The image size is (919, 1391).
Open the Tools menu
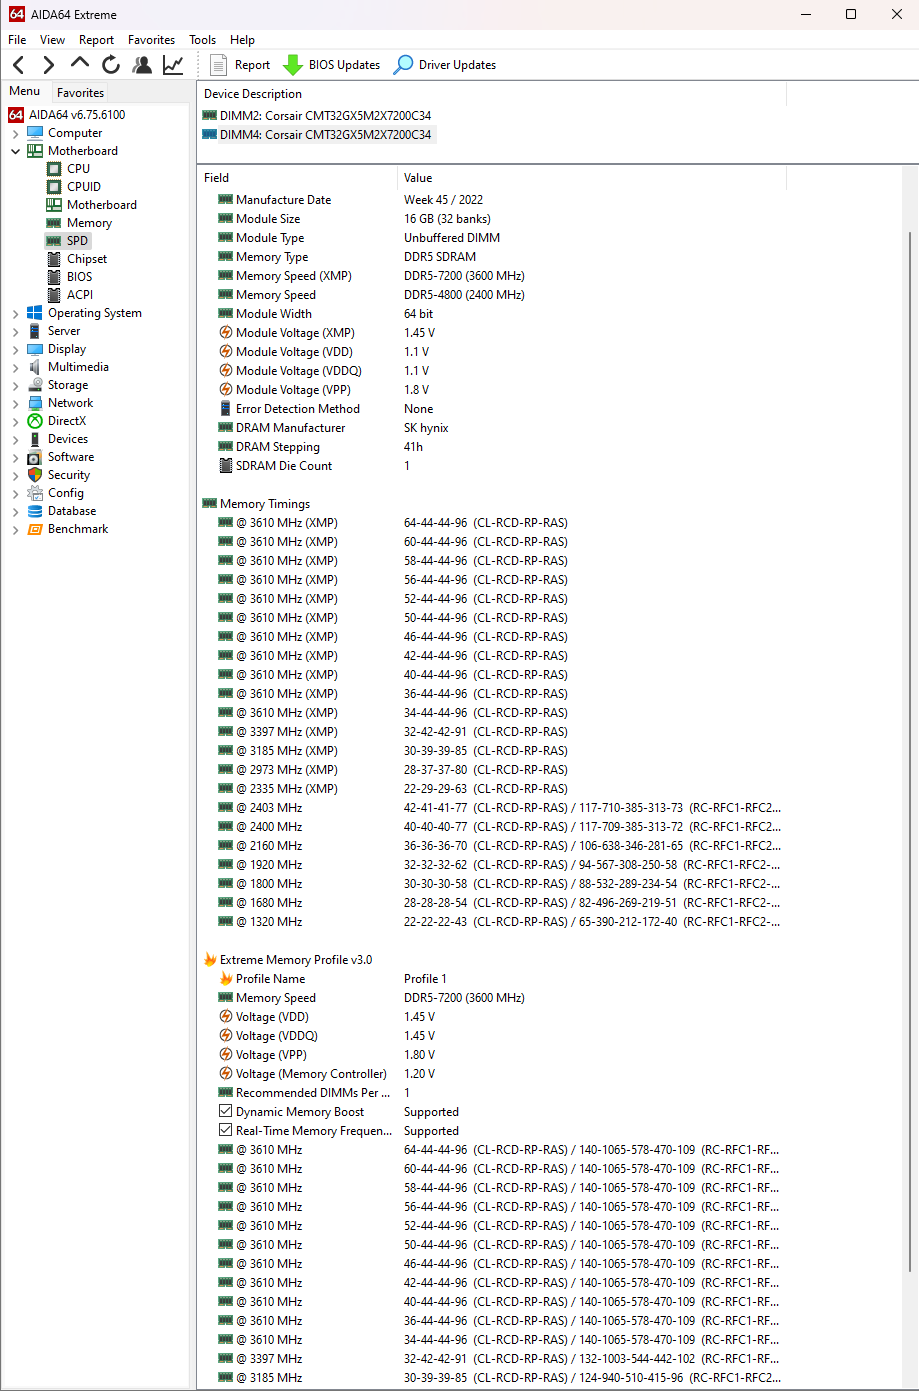click(202, 40)
